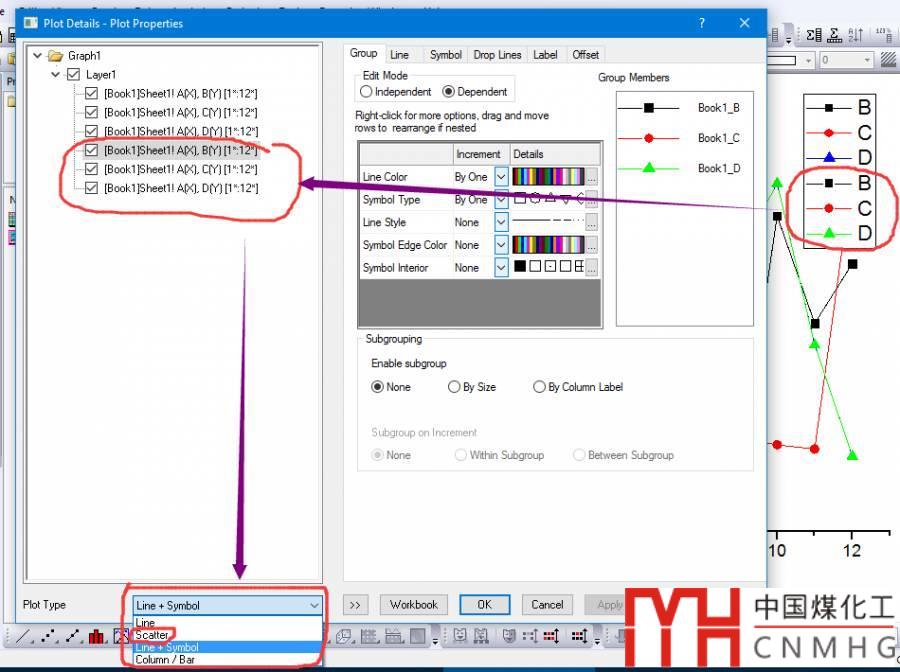
Task: Switch to the Drop Lines tab
Action: tap(497, 55)
